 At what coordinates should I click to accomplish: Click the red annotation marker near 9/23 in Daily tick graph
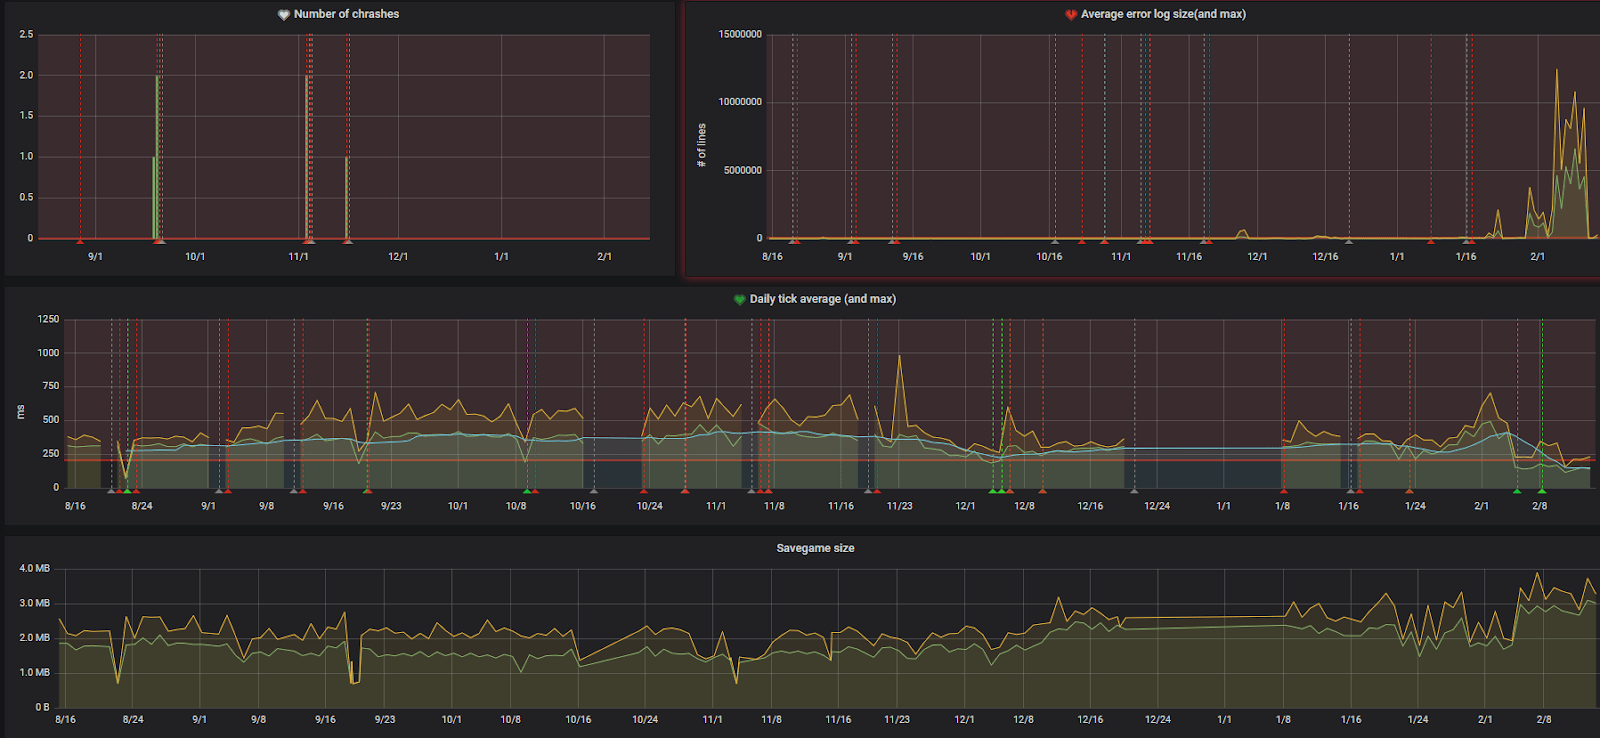367,490
